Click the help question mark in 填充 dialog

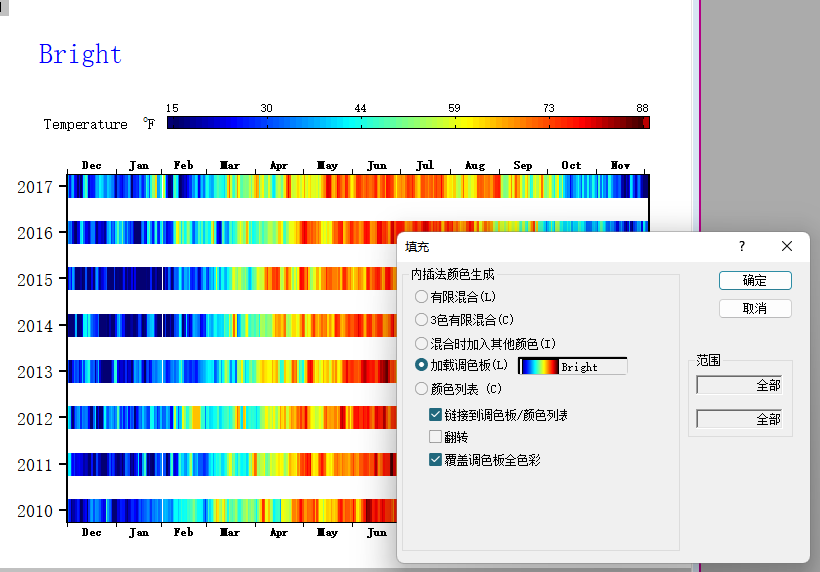pyautogui.click(x=741, y=246)
